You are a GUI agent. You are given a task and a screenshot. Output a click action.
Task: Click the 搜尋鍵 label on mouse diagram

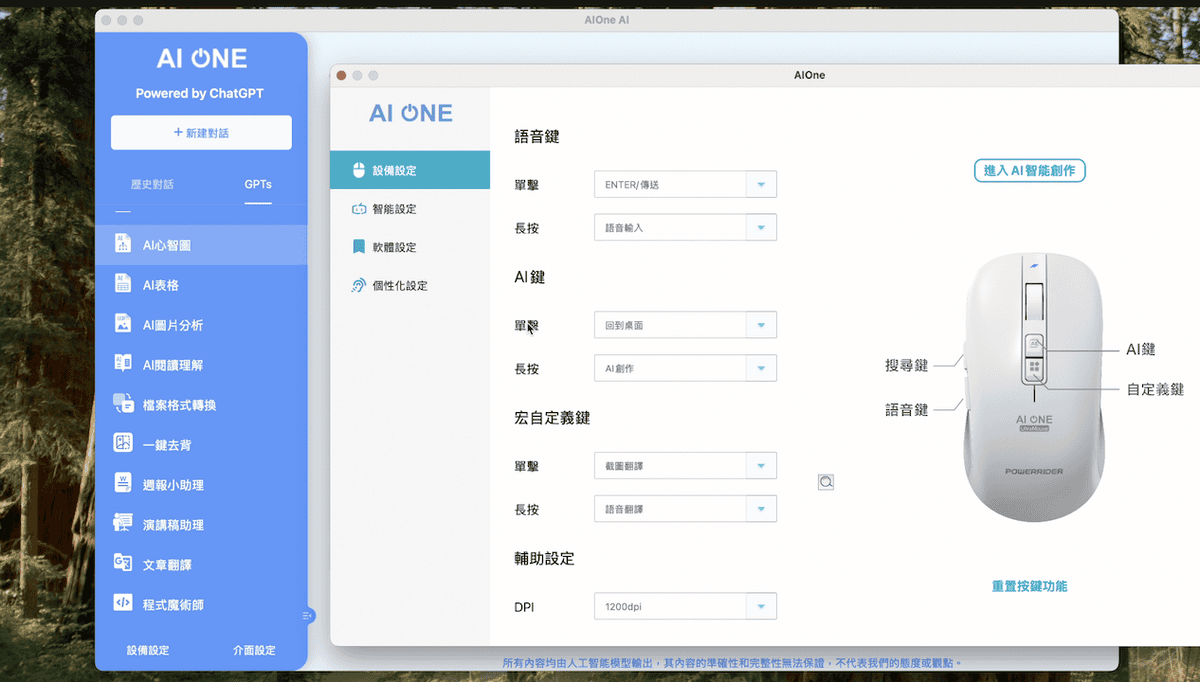907,366
